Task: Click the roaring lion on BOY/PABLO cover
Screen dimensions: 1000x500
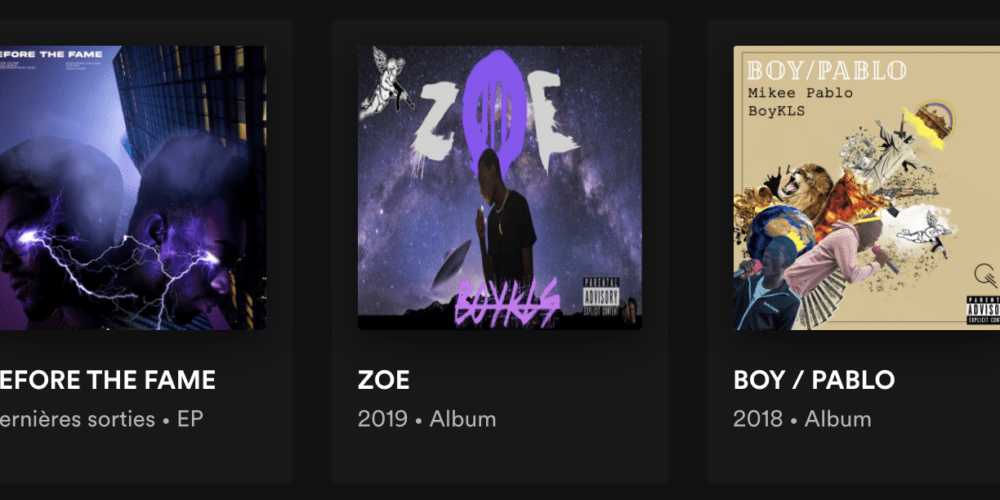Action: coord(804,187)
